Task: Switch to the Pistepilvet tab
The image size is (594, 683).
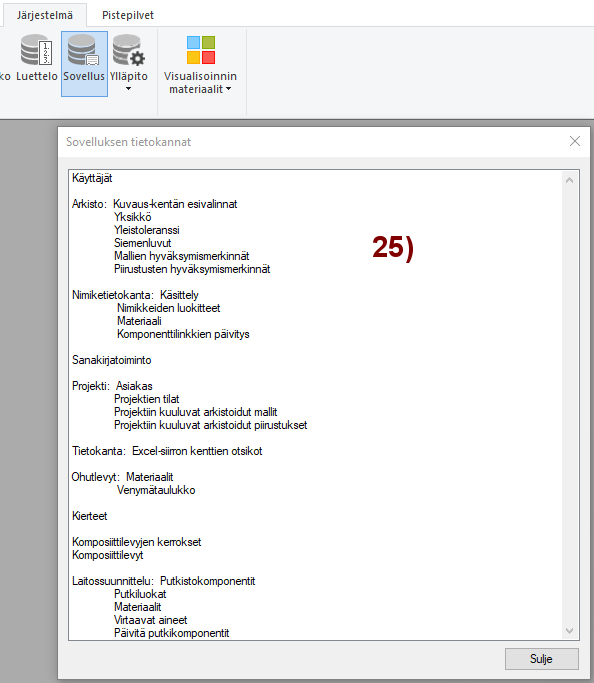Action: 128,15
